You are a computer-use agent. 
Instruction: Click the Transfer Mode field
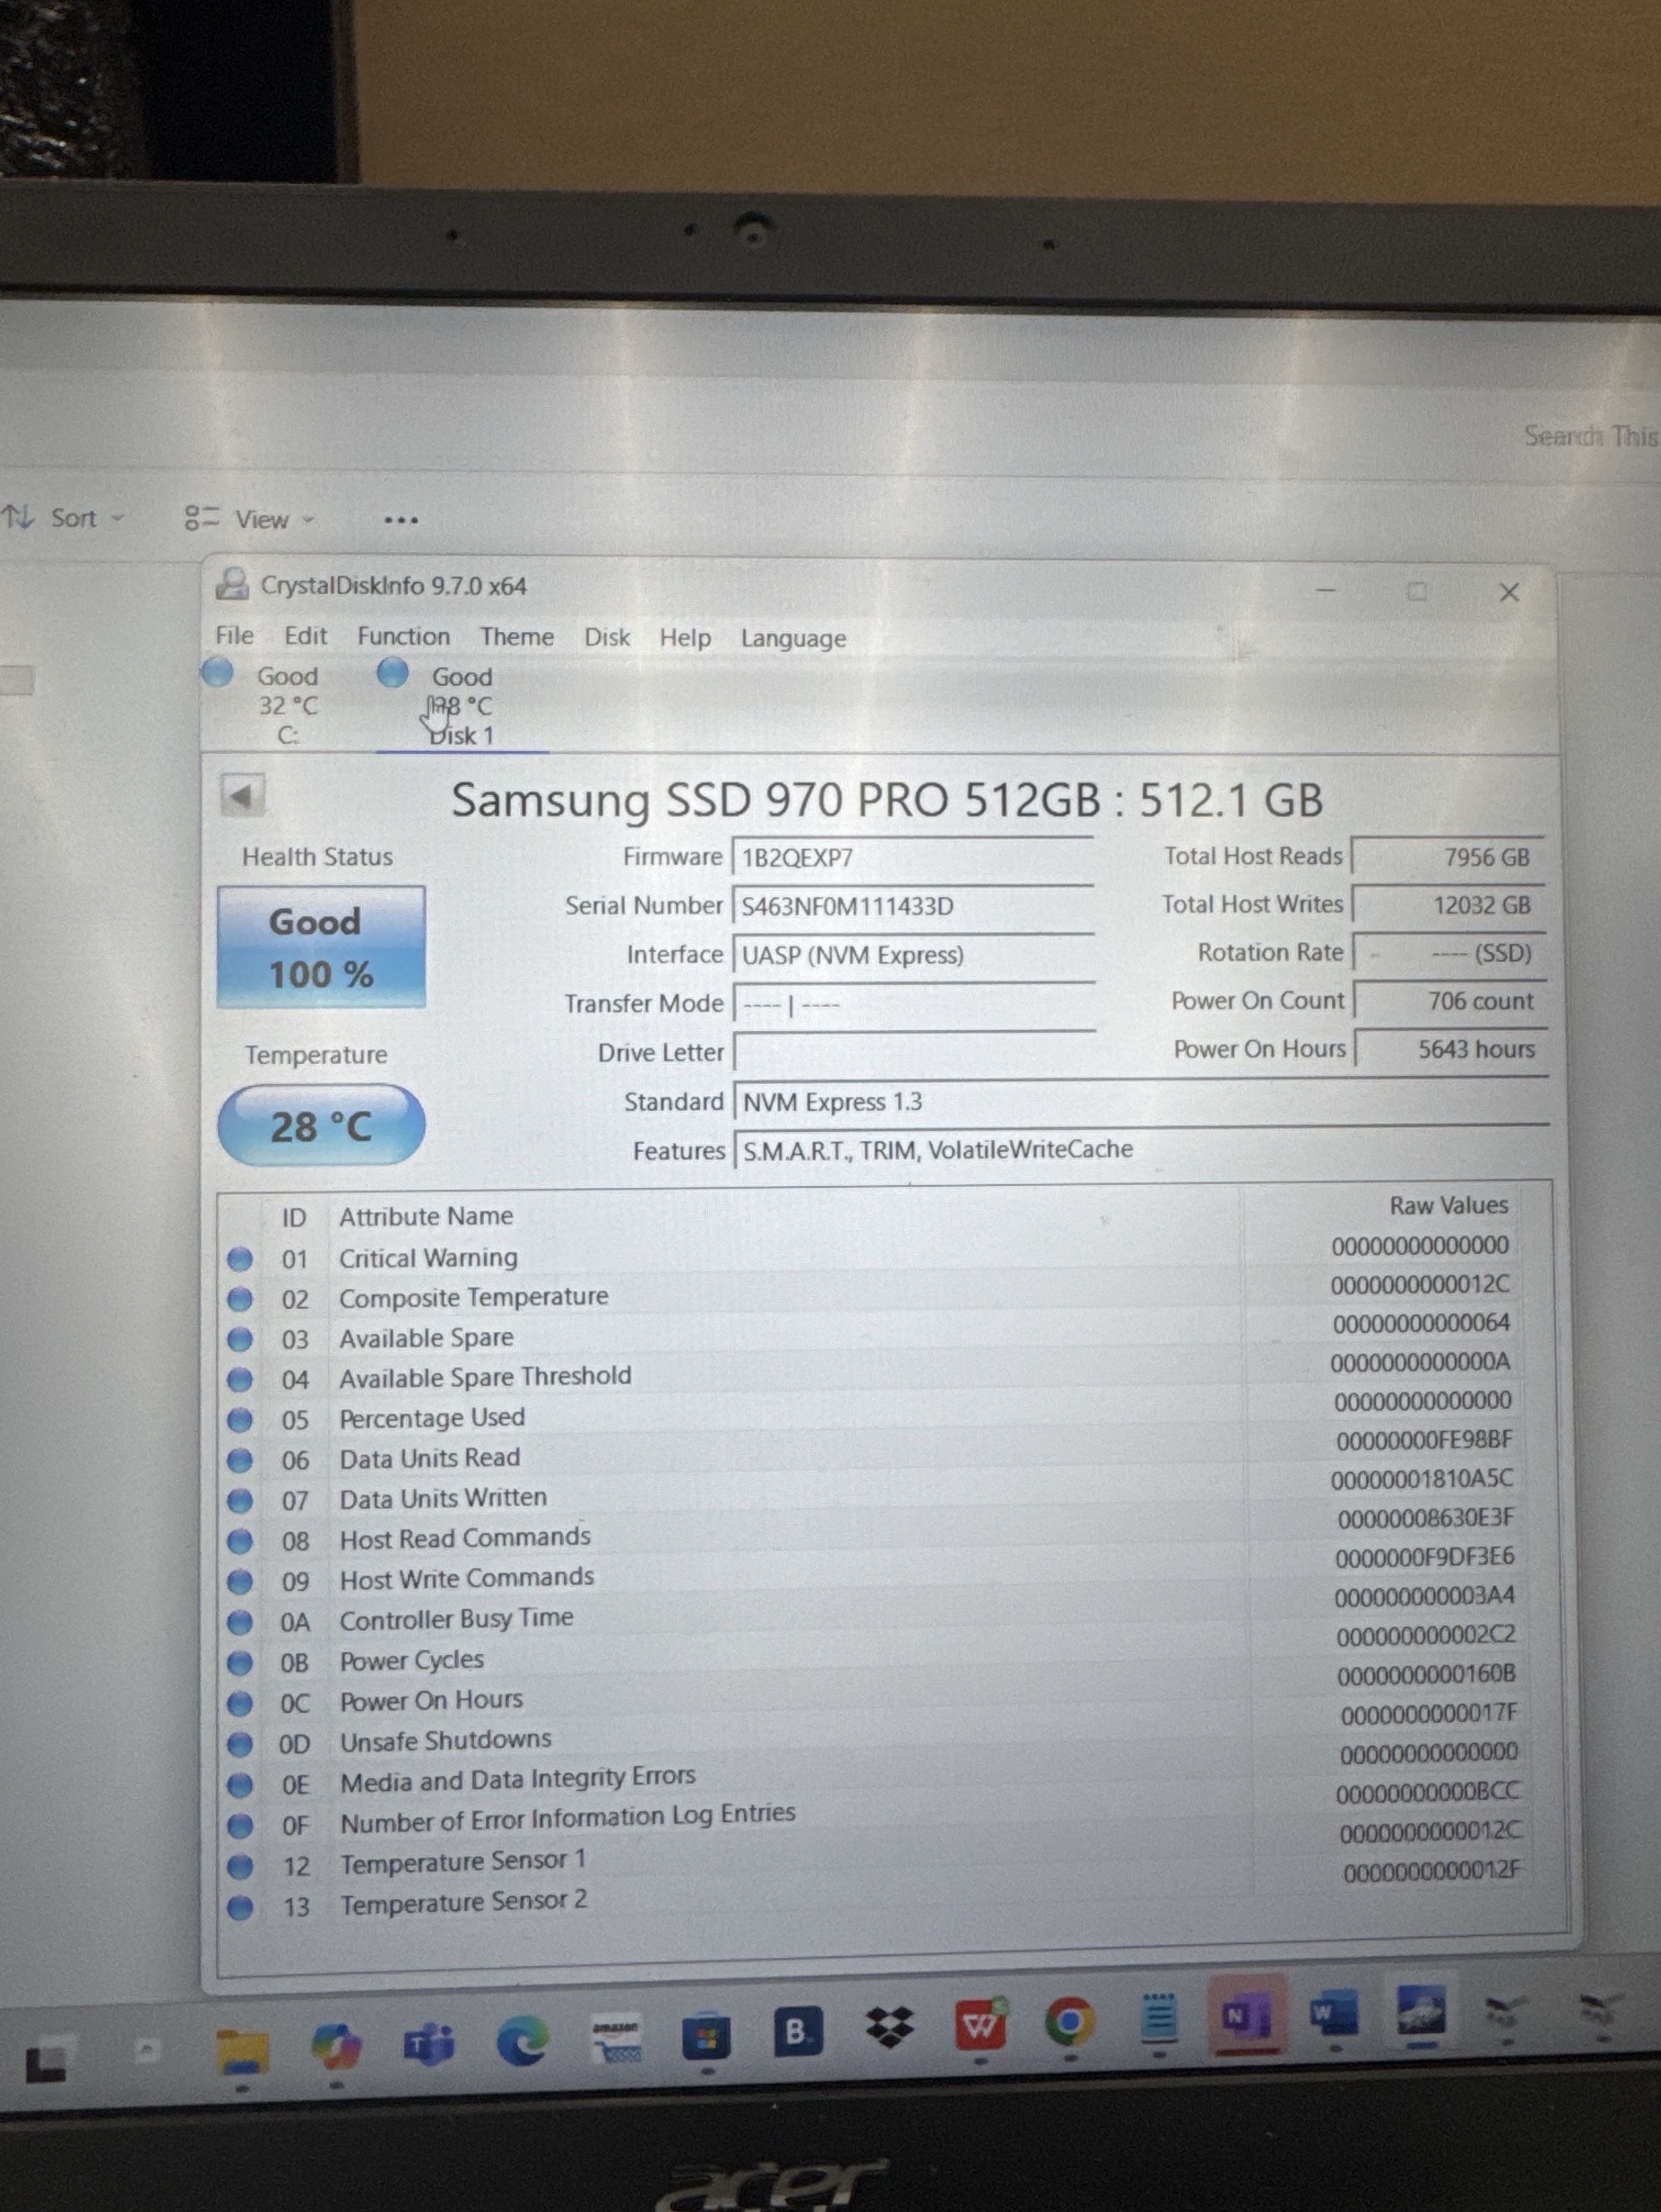click(914, 1004)
